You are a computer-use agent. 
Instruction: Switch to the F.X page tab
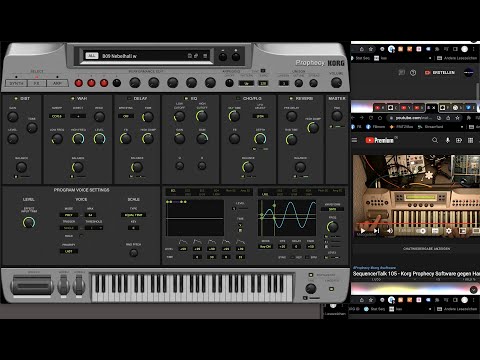point(37,83)
